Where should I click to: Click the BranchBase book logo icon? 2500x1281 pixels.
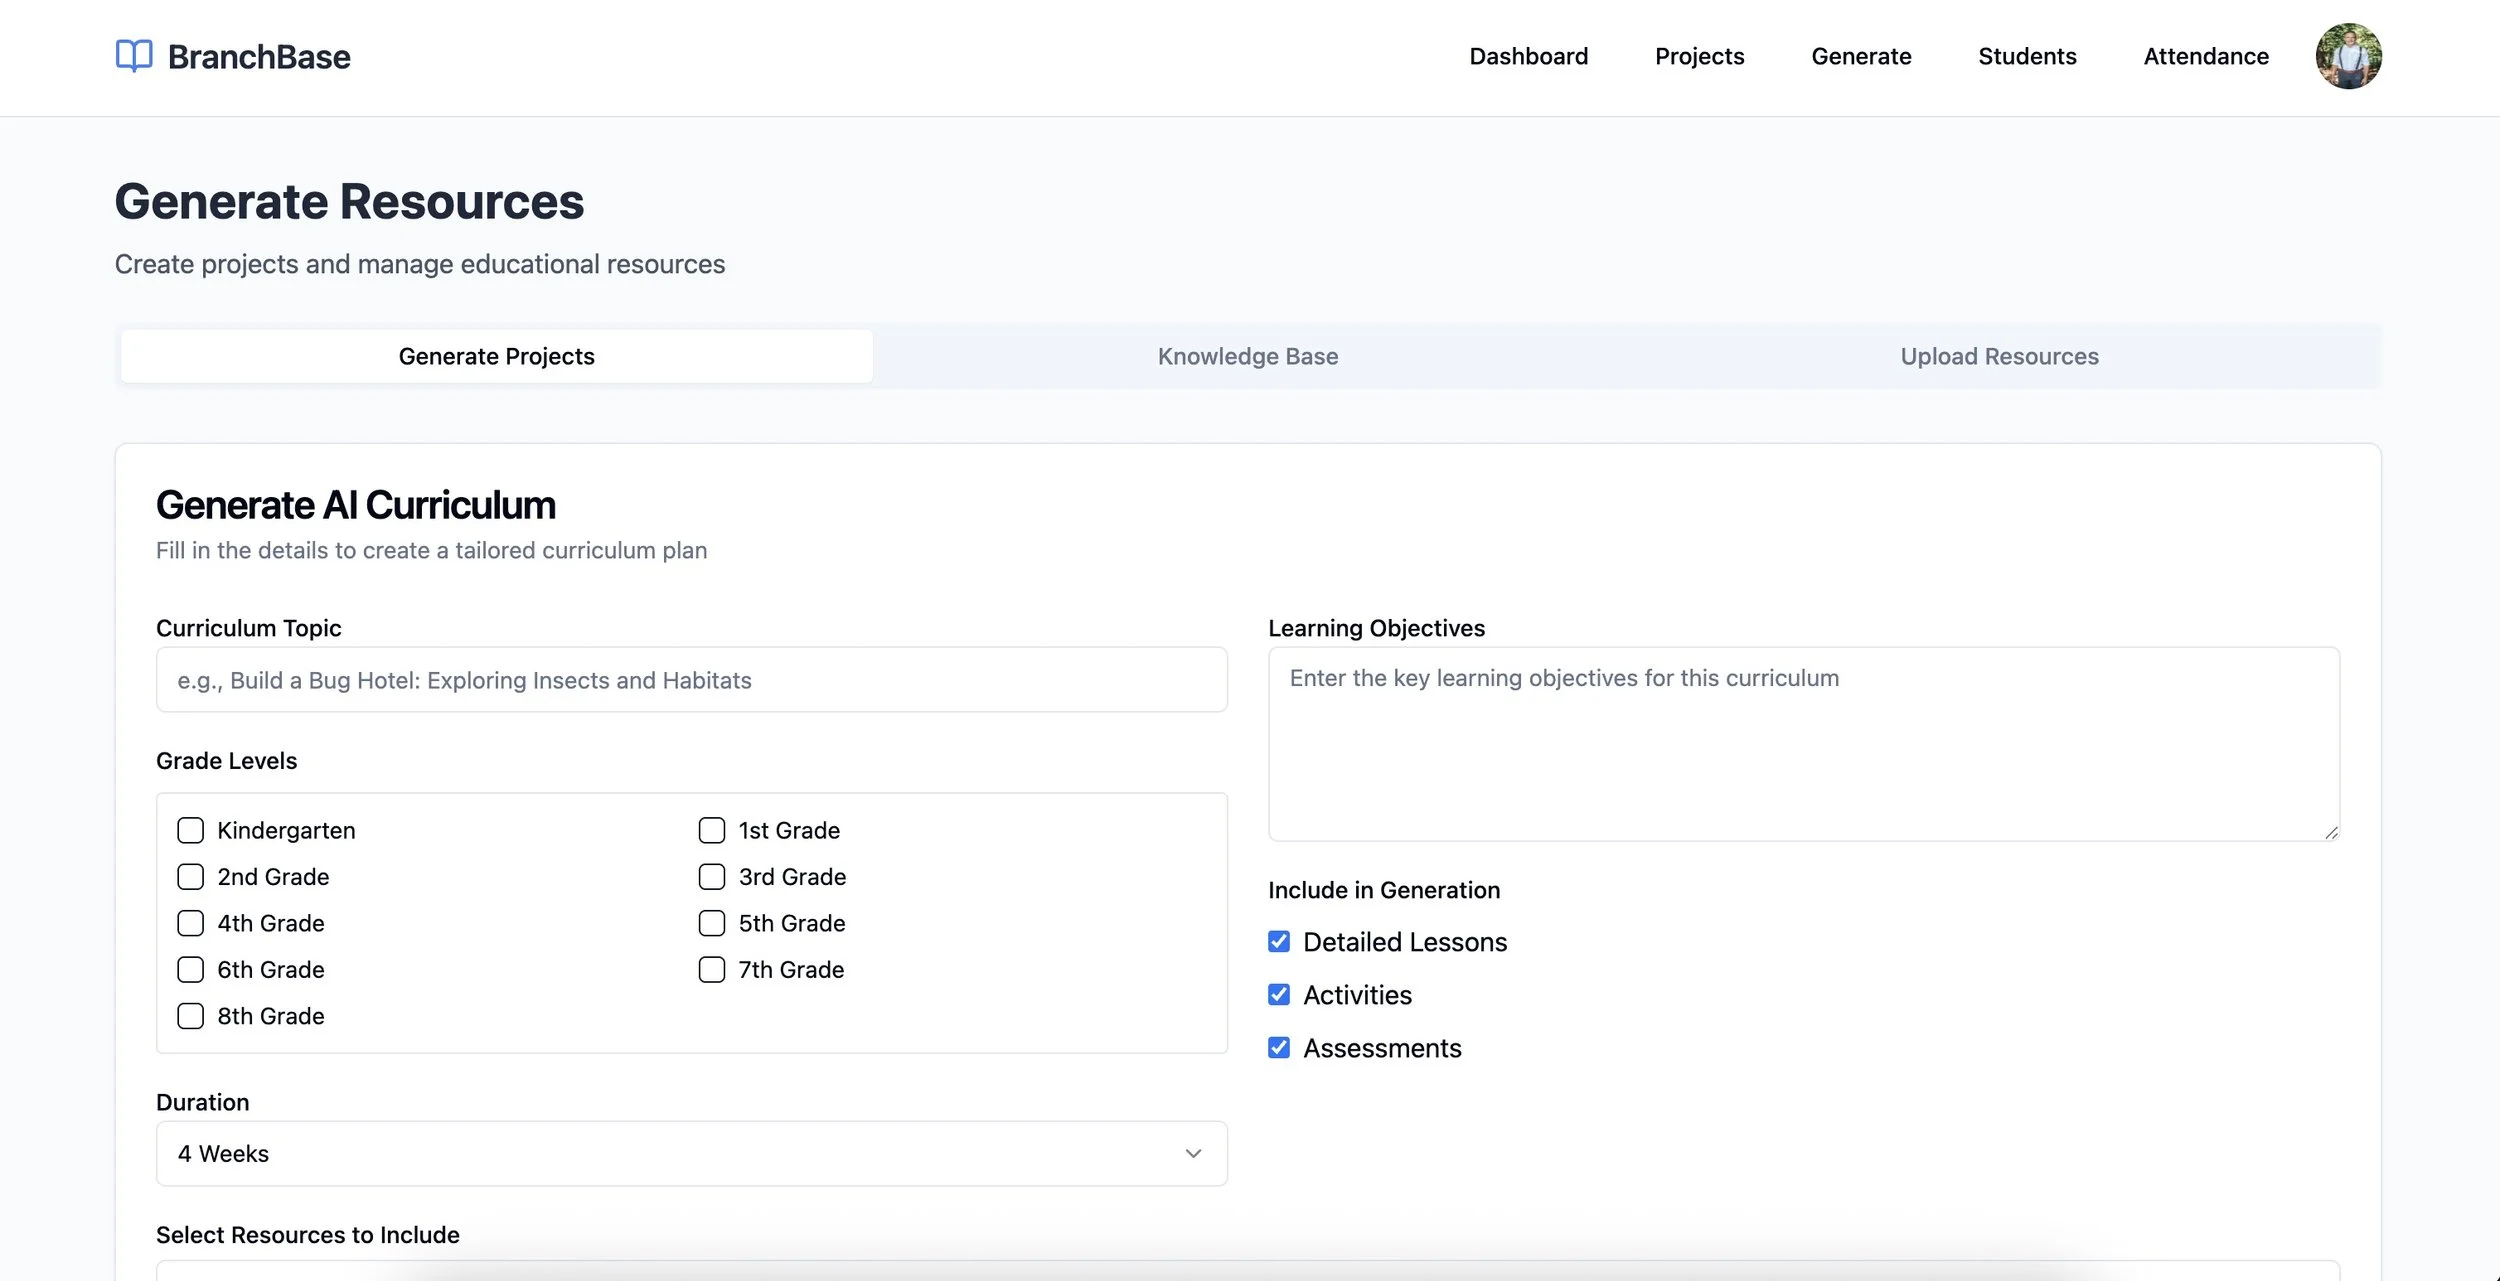(x=134, y=56)
